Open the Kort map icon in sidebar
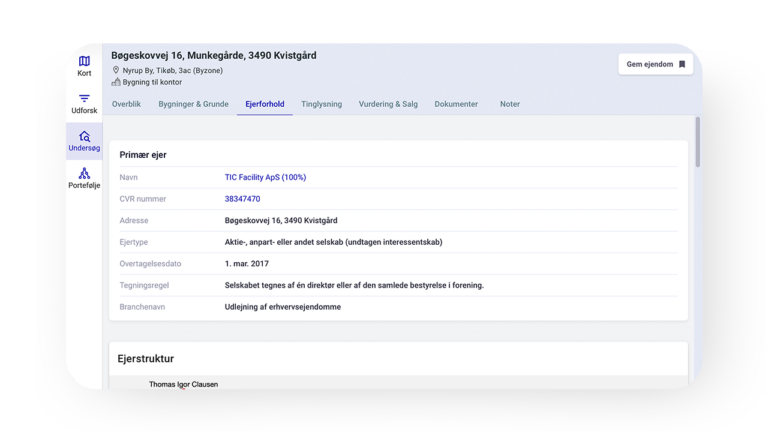The image size is (768, 432). (84, 62)
